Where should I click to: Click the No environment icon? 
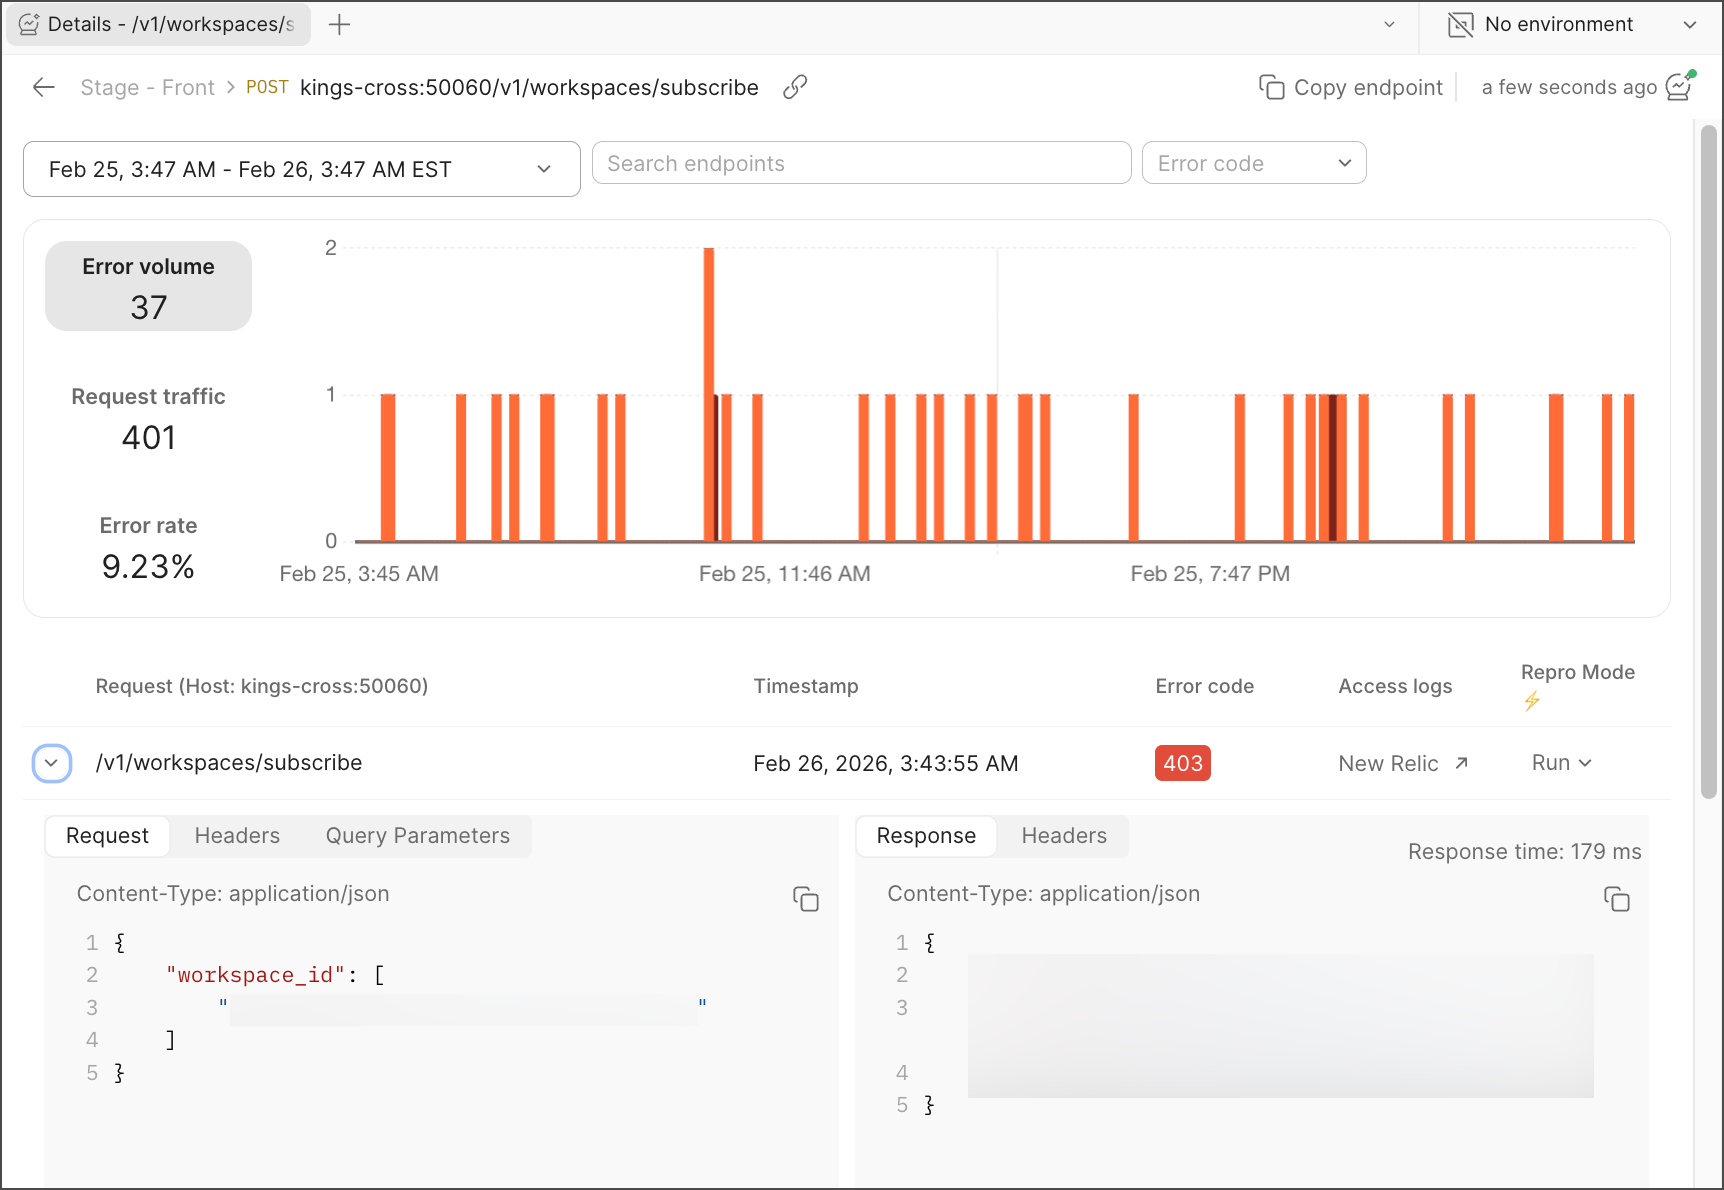click(1461, 25)
